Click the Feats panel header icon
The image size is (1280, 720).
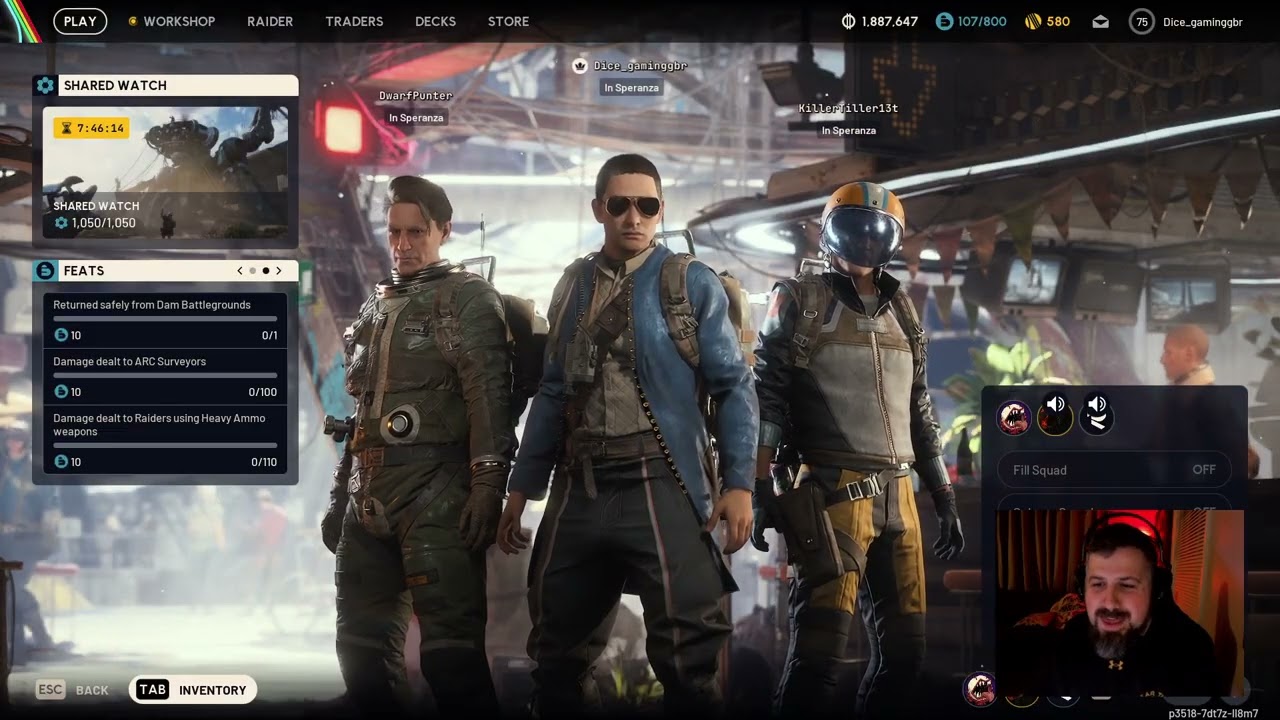point(45,271)
